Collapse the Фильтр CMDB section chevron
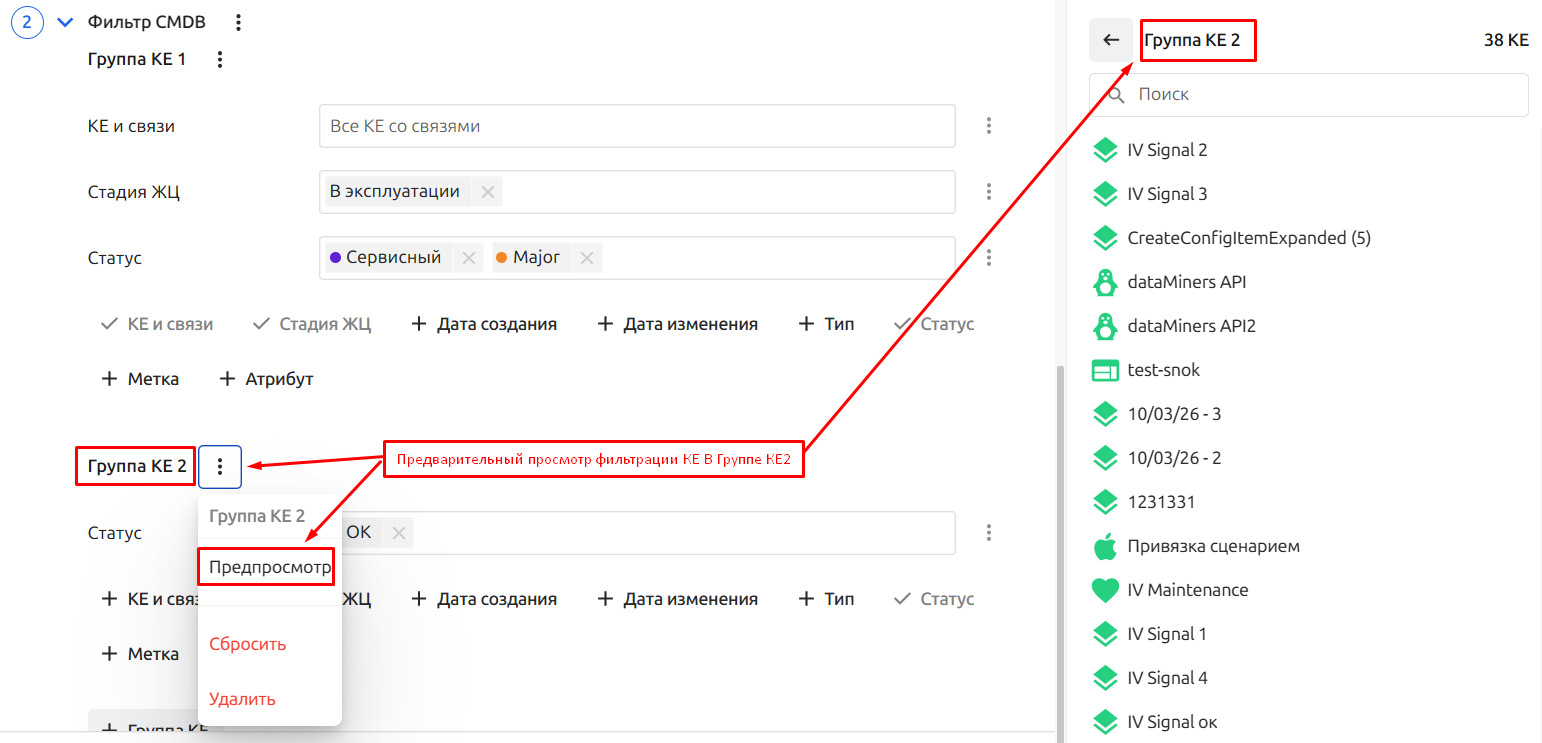Screen dimensions: 1542x743 click(66, 22)
